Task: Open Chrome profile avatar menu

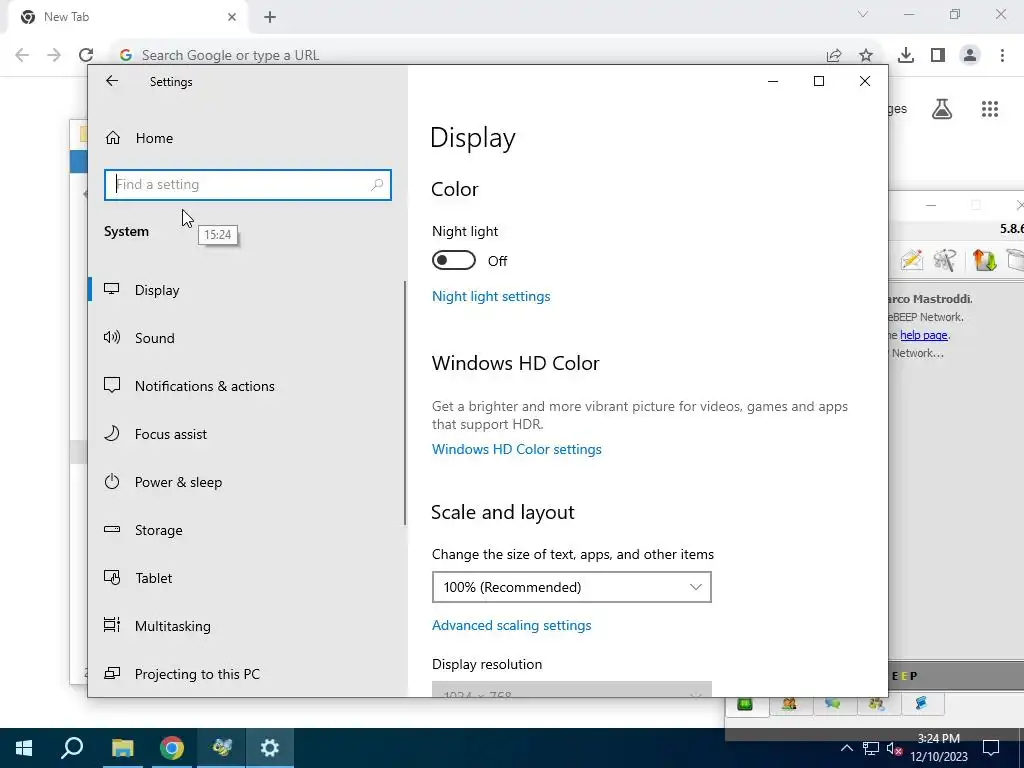Action: [x=970, y=55]
